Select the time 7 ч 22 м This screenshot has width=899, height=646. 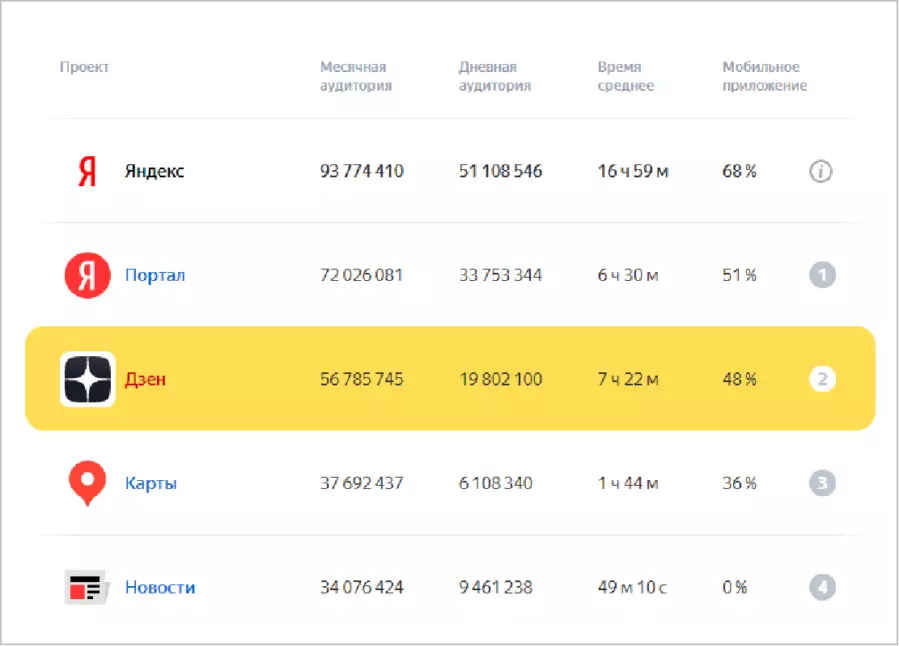point(628,379)
